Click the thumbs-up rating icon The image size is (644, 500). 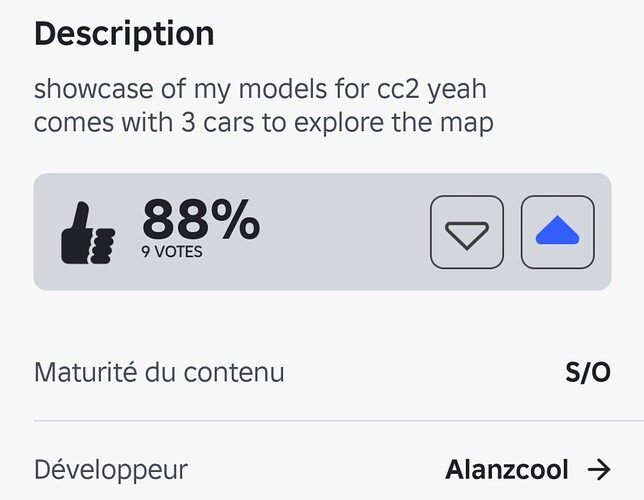coord(88,233)
